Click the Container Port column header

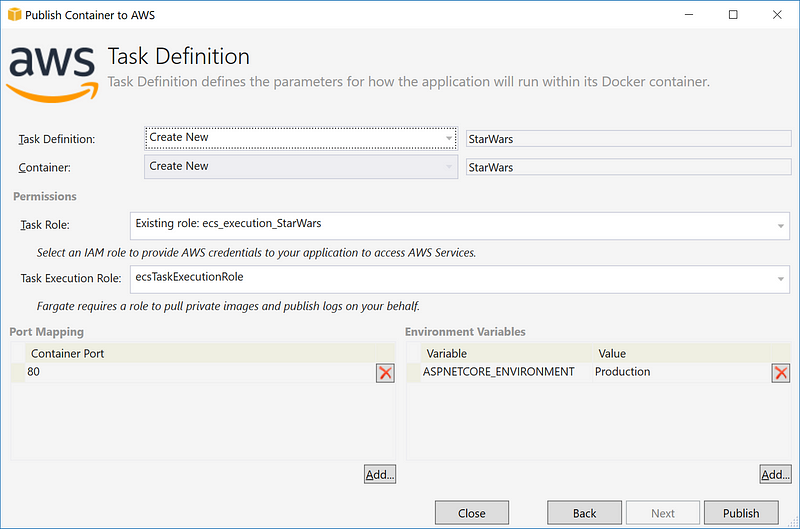(x=200, y=353)
